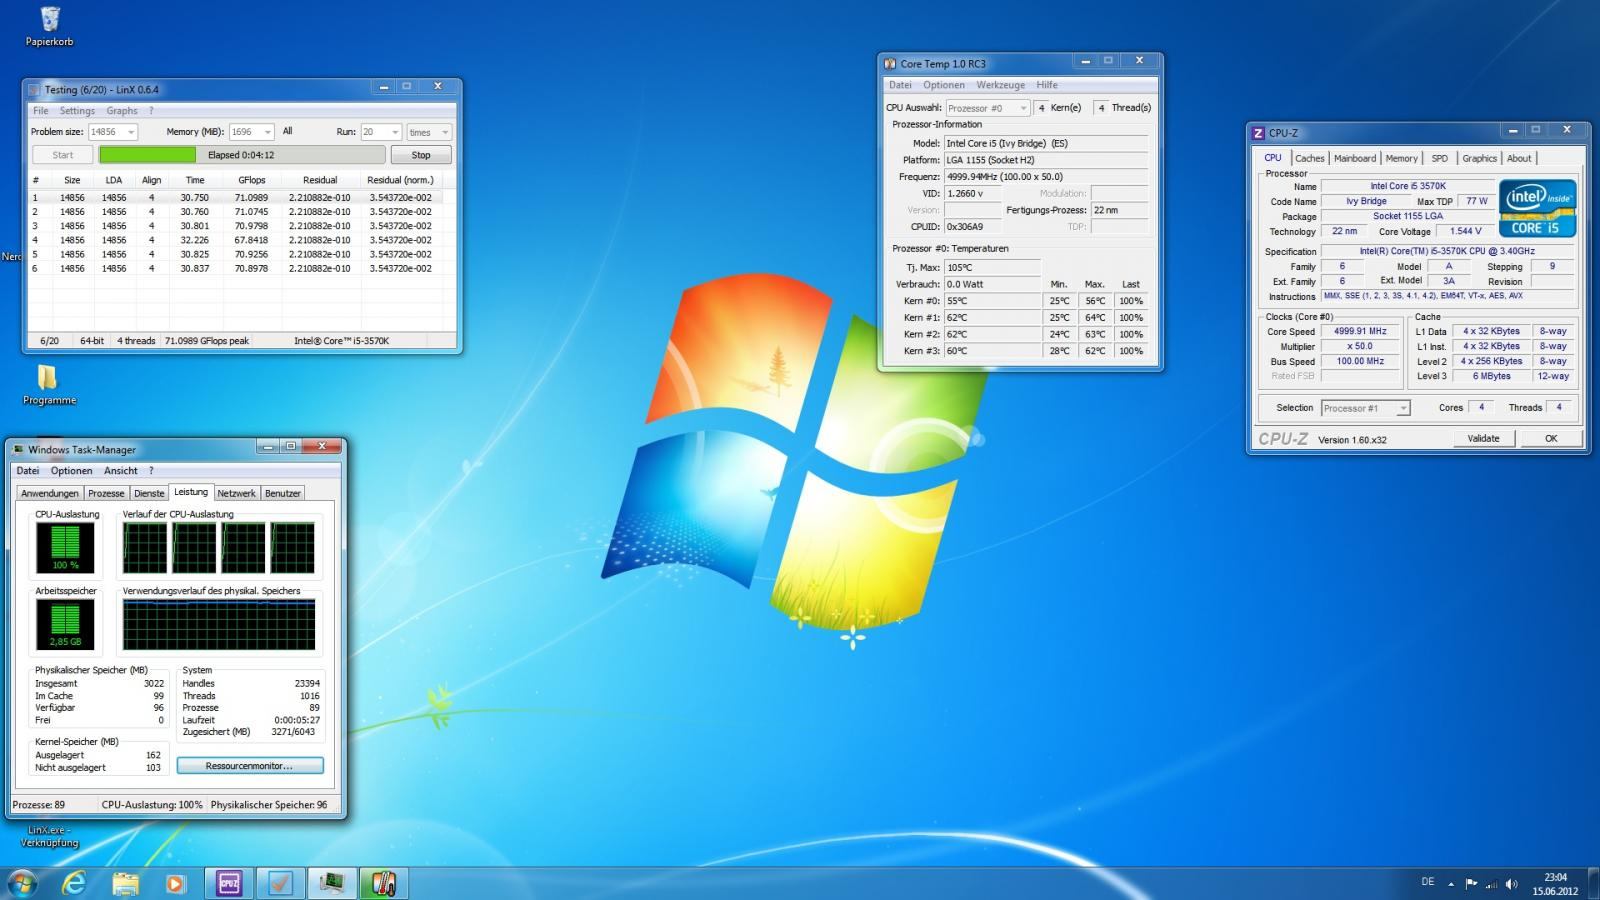Open Windows Media Player from taskbar
The height and width of the screenshot is (900, 1600).
pos(175,883)
